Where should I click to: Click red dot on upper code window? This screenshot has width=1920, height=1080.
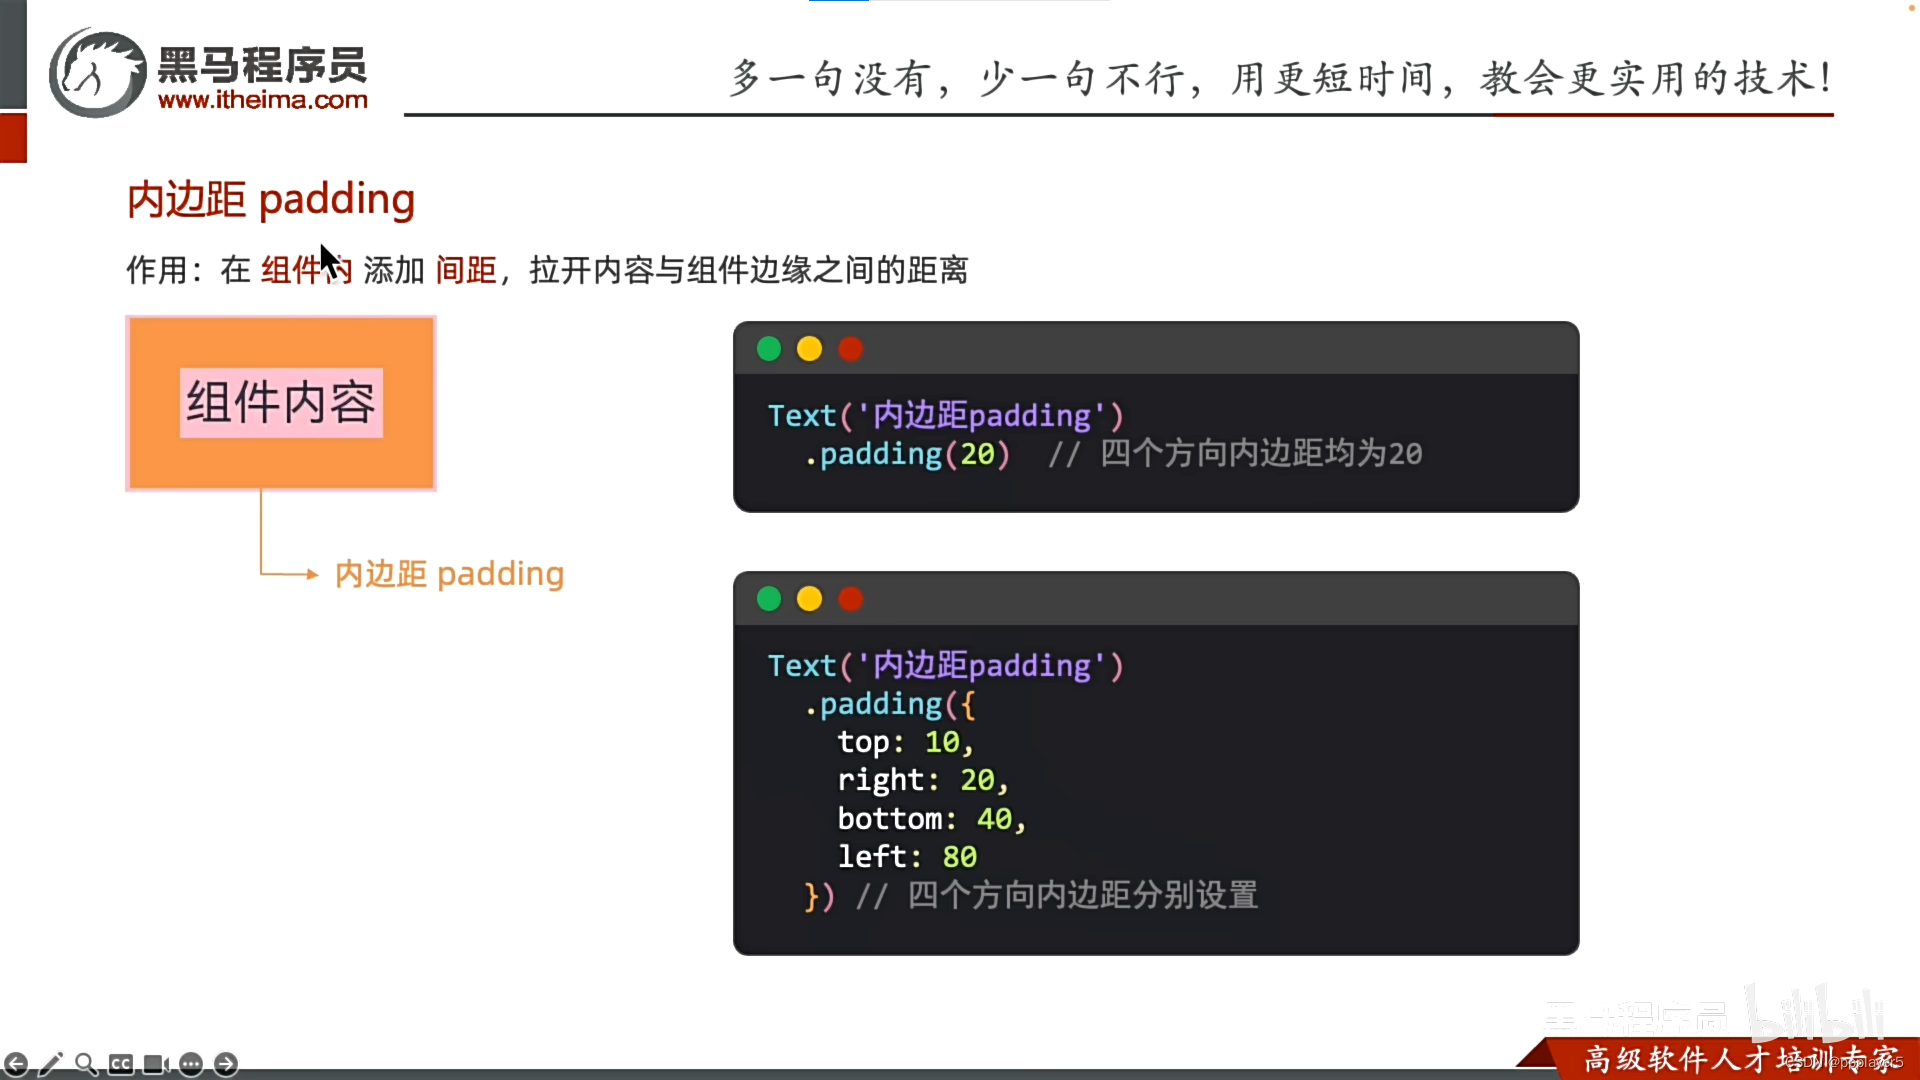point(850,349)
